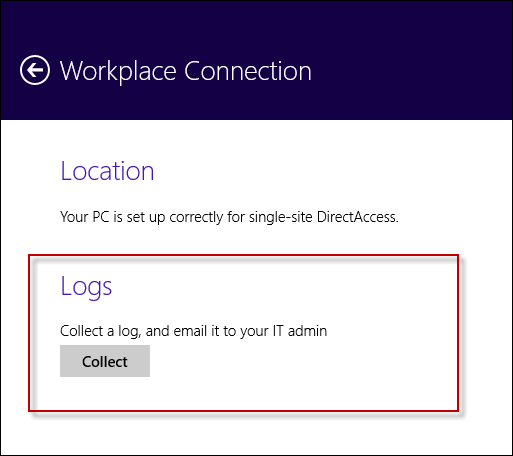Image resolution: width=513 pixels, height=456 pixels.
Task: Click the words 'to your' before IT admin
Action: coord(246,332)
